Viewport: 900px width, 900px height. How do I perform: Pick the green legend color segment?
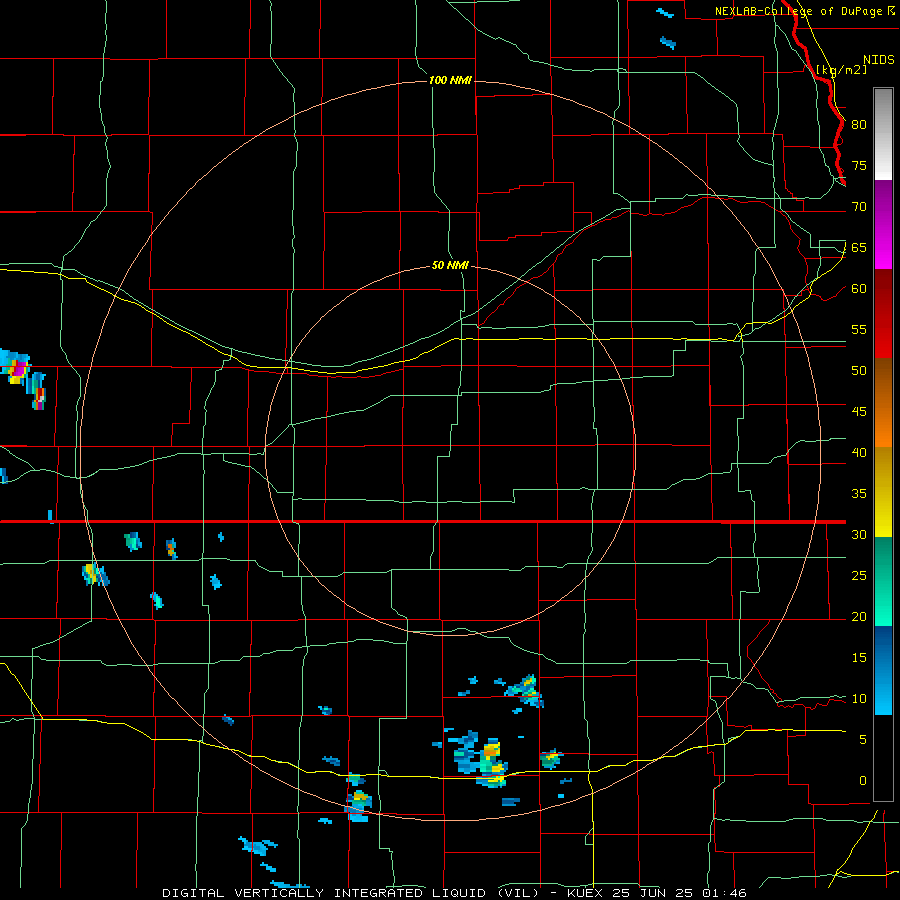tap(883, 581)
